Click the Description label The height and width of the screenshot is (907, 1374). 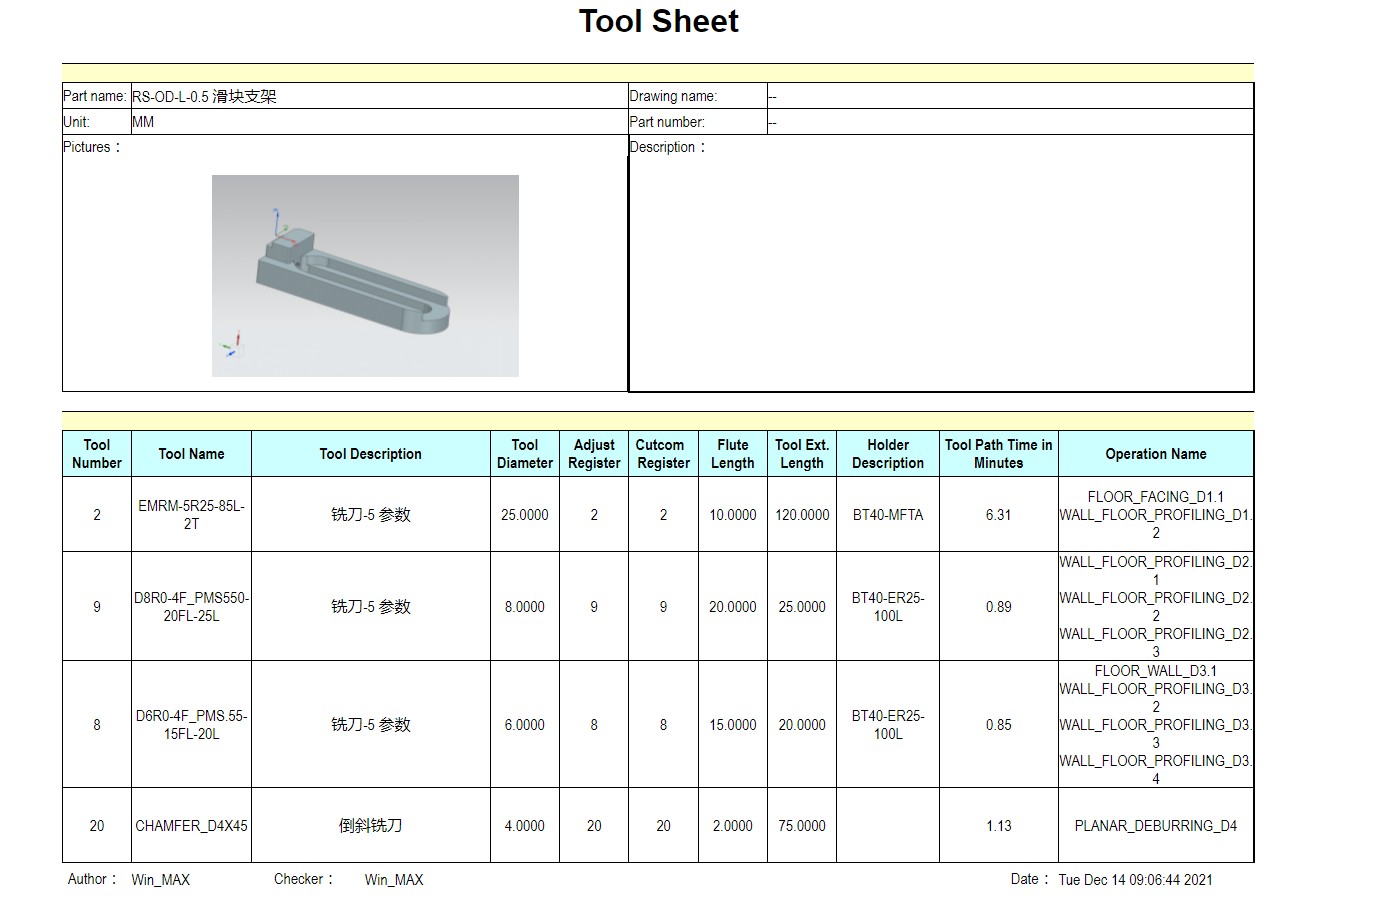click(668, 147)
